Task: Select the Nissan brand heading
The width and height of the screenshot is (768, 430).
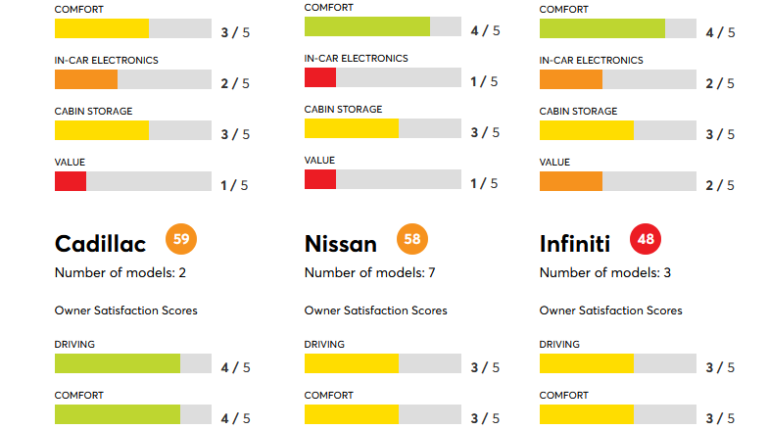Action: click(x=340, y=244)
